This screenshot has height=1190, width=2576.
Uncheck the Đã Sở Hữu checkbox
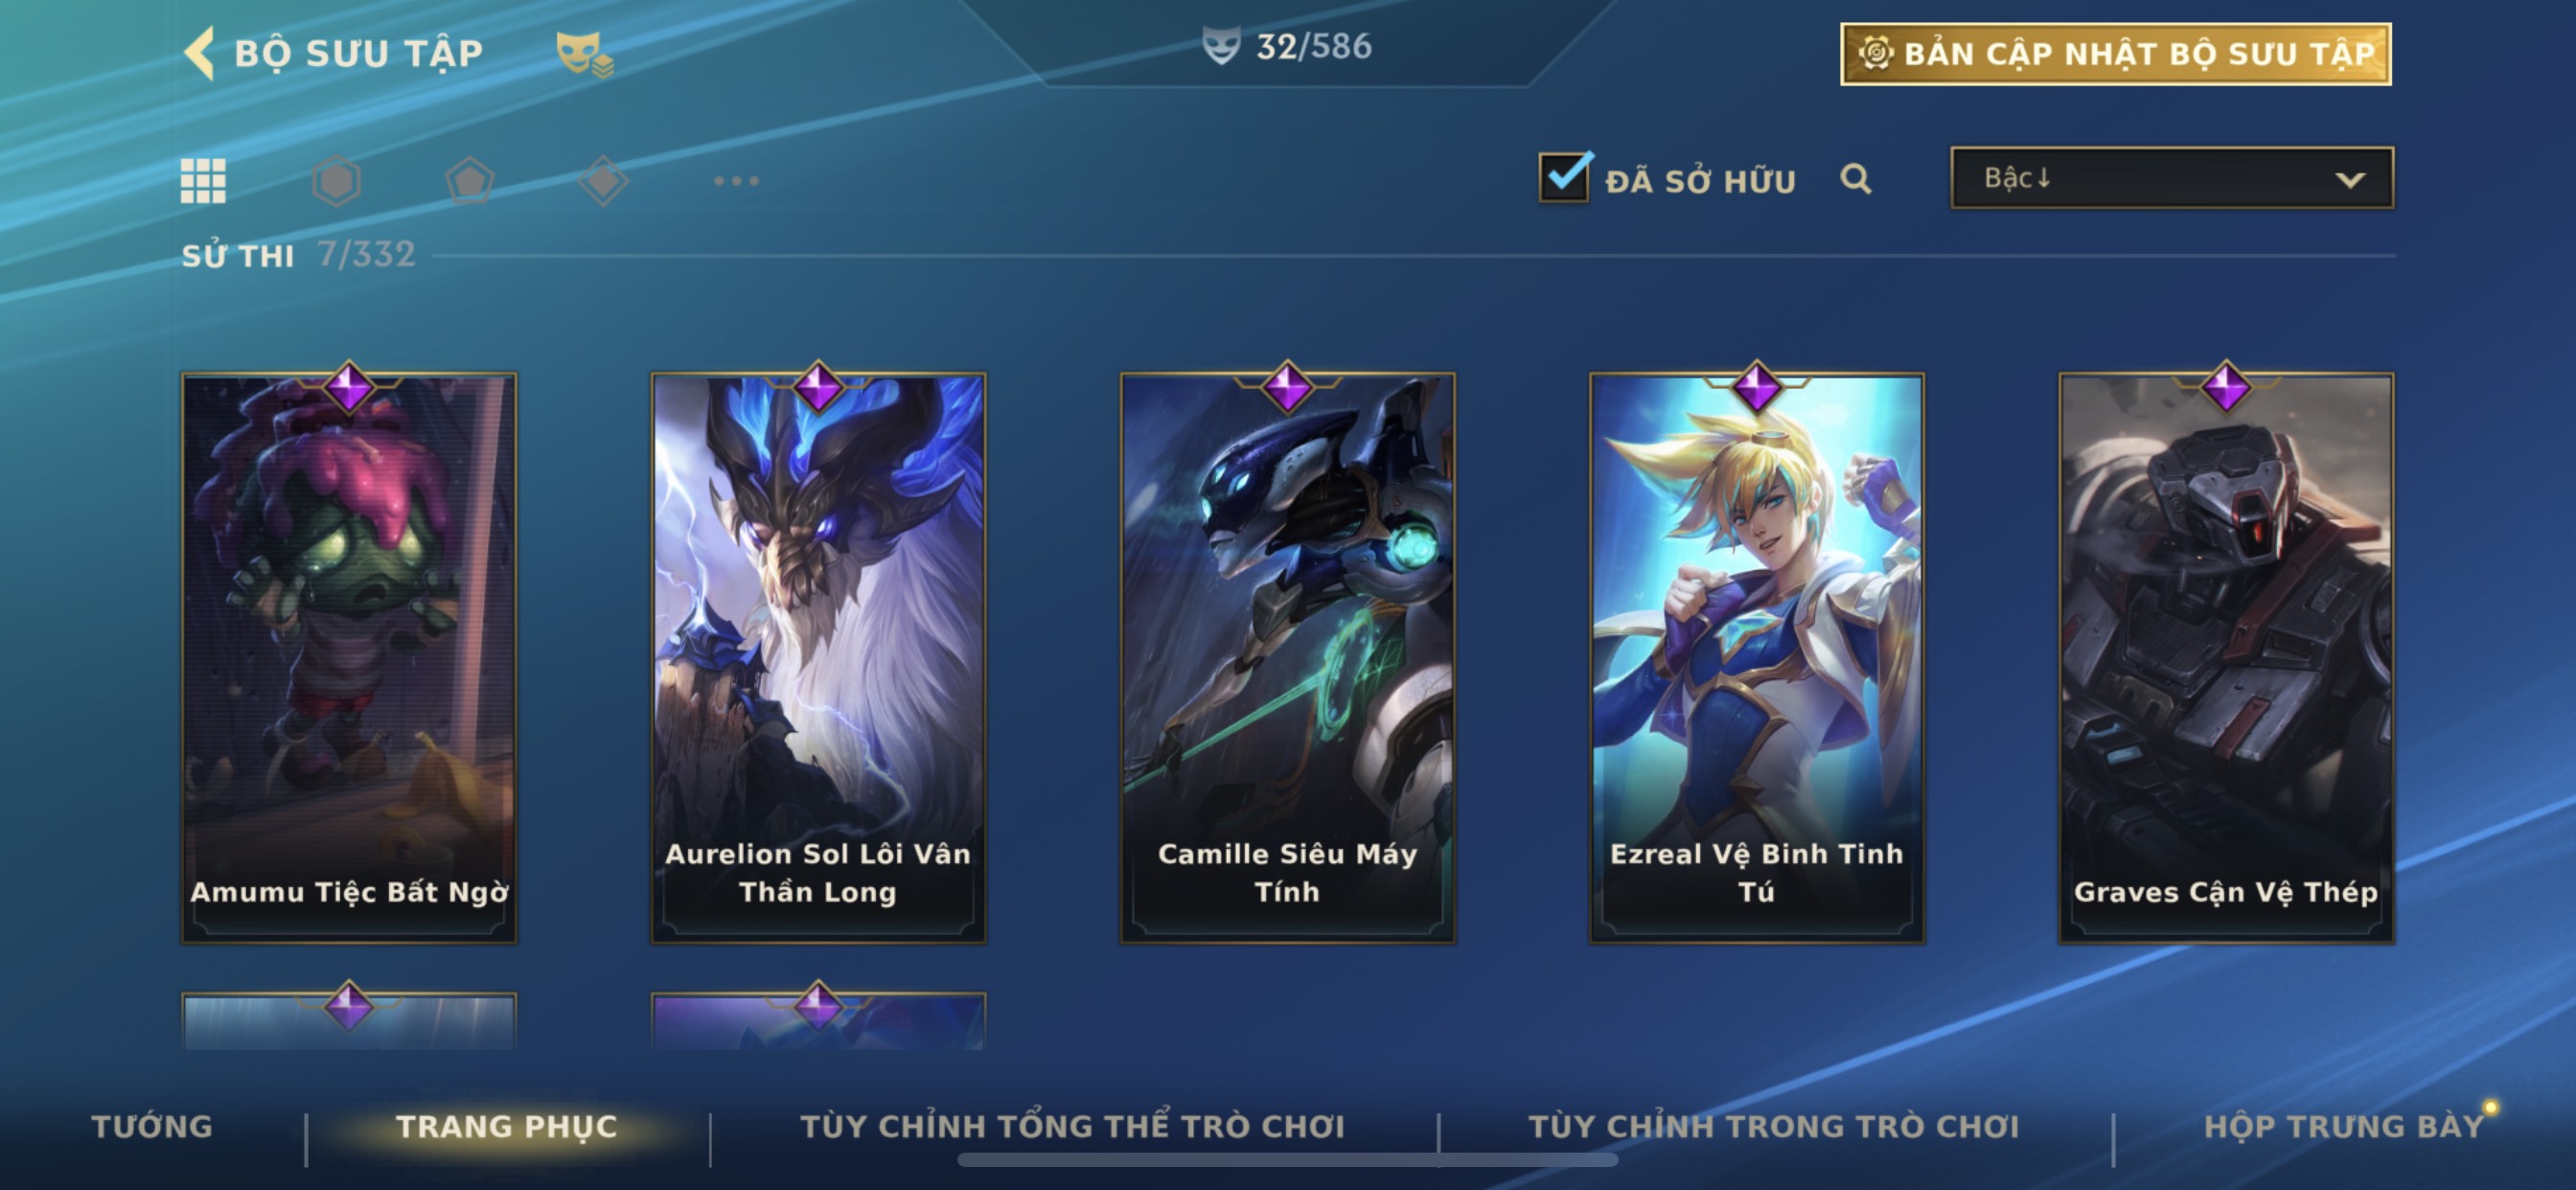[x=1565, y=178]
